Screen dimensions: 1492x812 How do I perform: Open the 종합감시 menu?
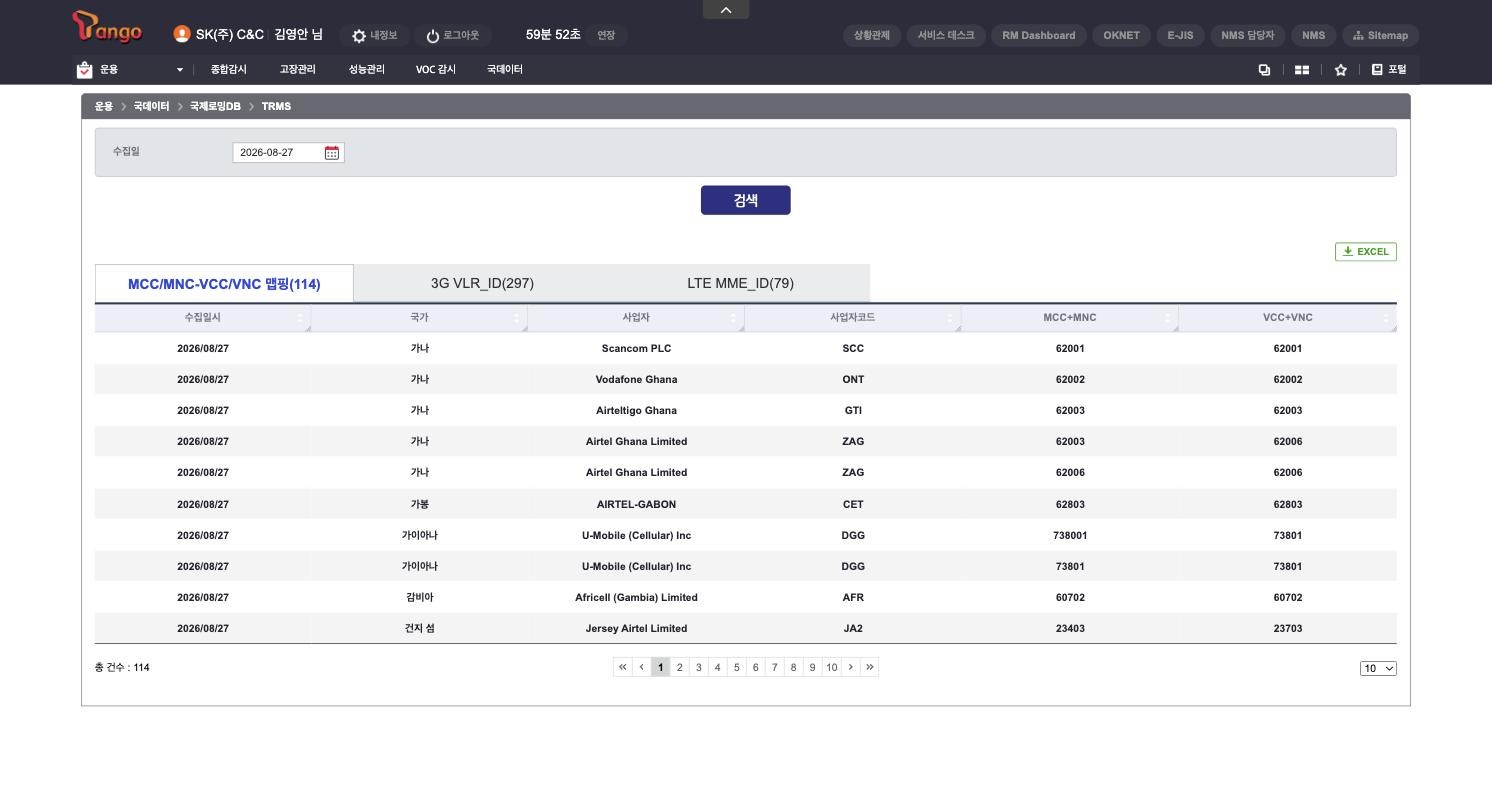[228, 69]
